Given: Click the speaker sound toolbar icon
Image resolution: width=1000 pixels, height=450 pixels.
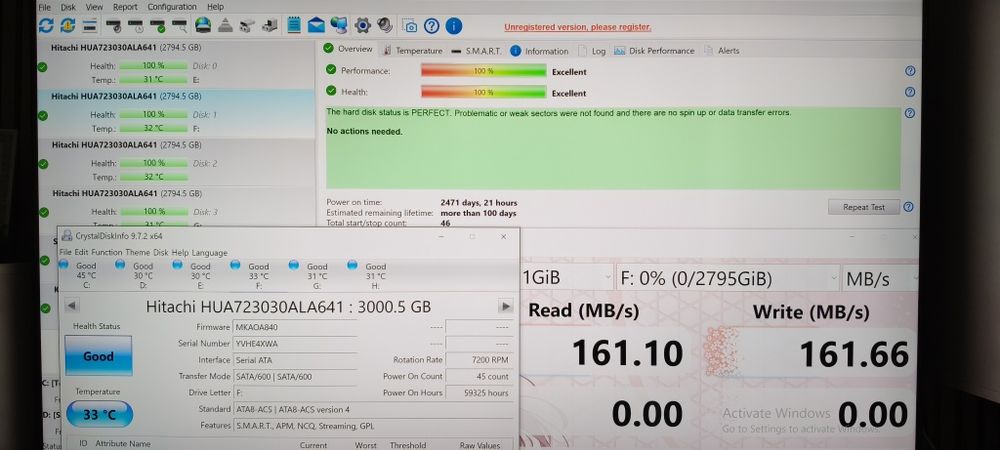Looking at the screenshot, I should click(385, 25).
